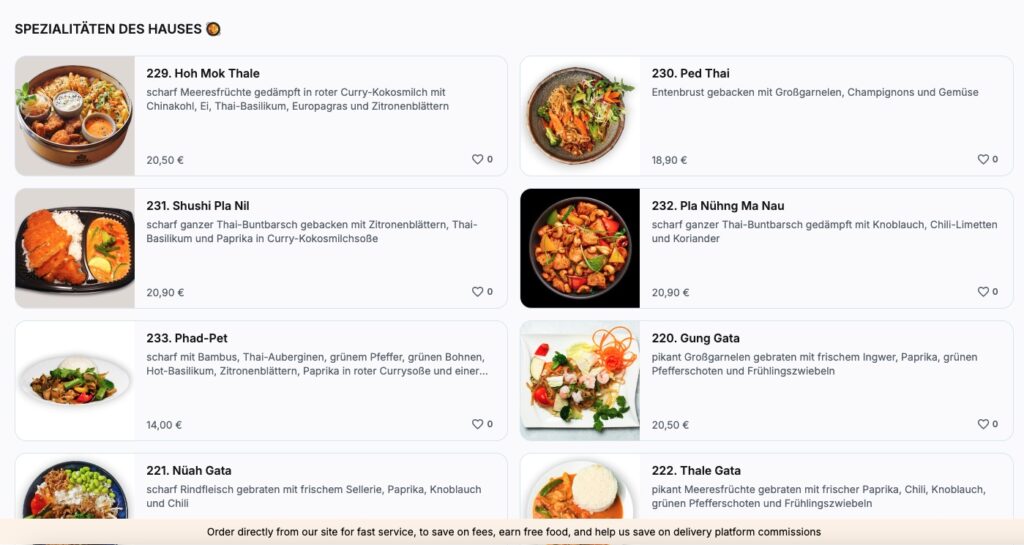Image resolution: width=1024 pixels, height=545 pixels.
Task: Tap the heart on 231. Shushi Pla Nil
Action: [477, 292]
